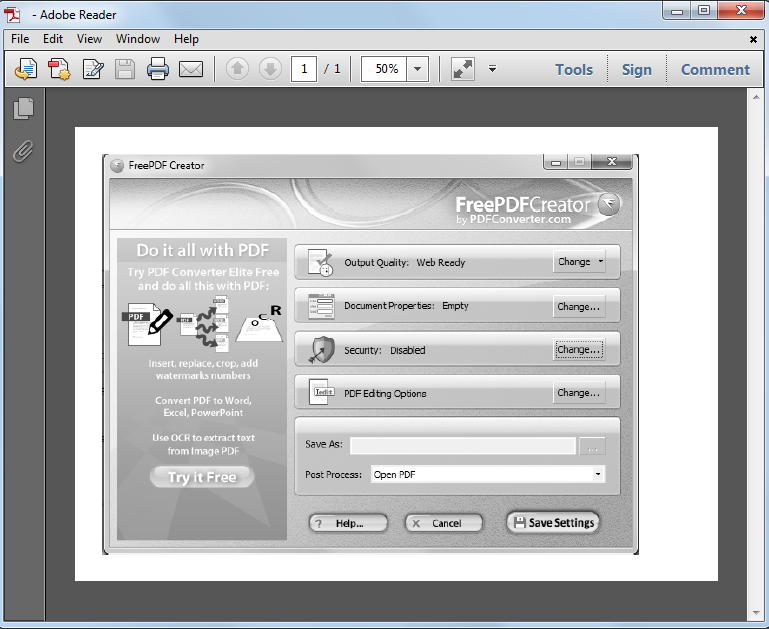This screenshot has height=629, width=769.
Task: Click the convert file to PDF toolbar icon
Action: 26,69
